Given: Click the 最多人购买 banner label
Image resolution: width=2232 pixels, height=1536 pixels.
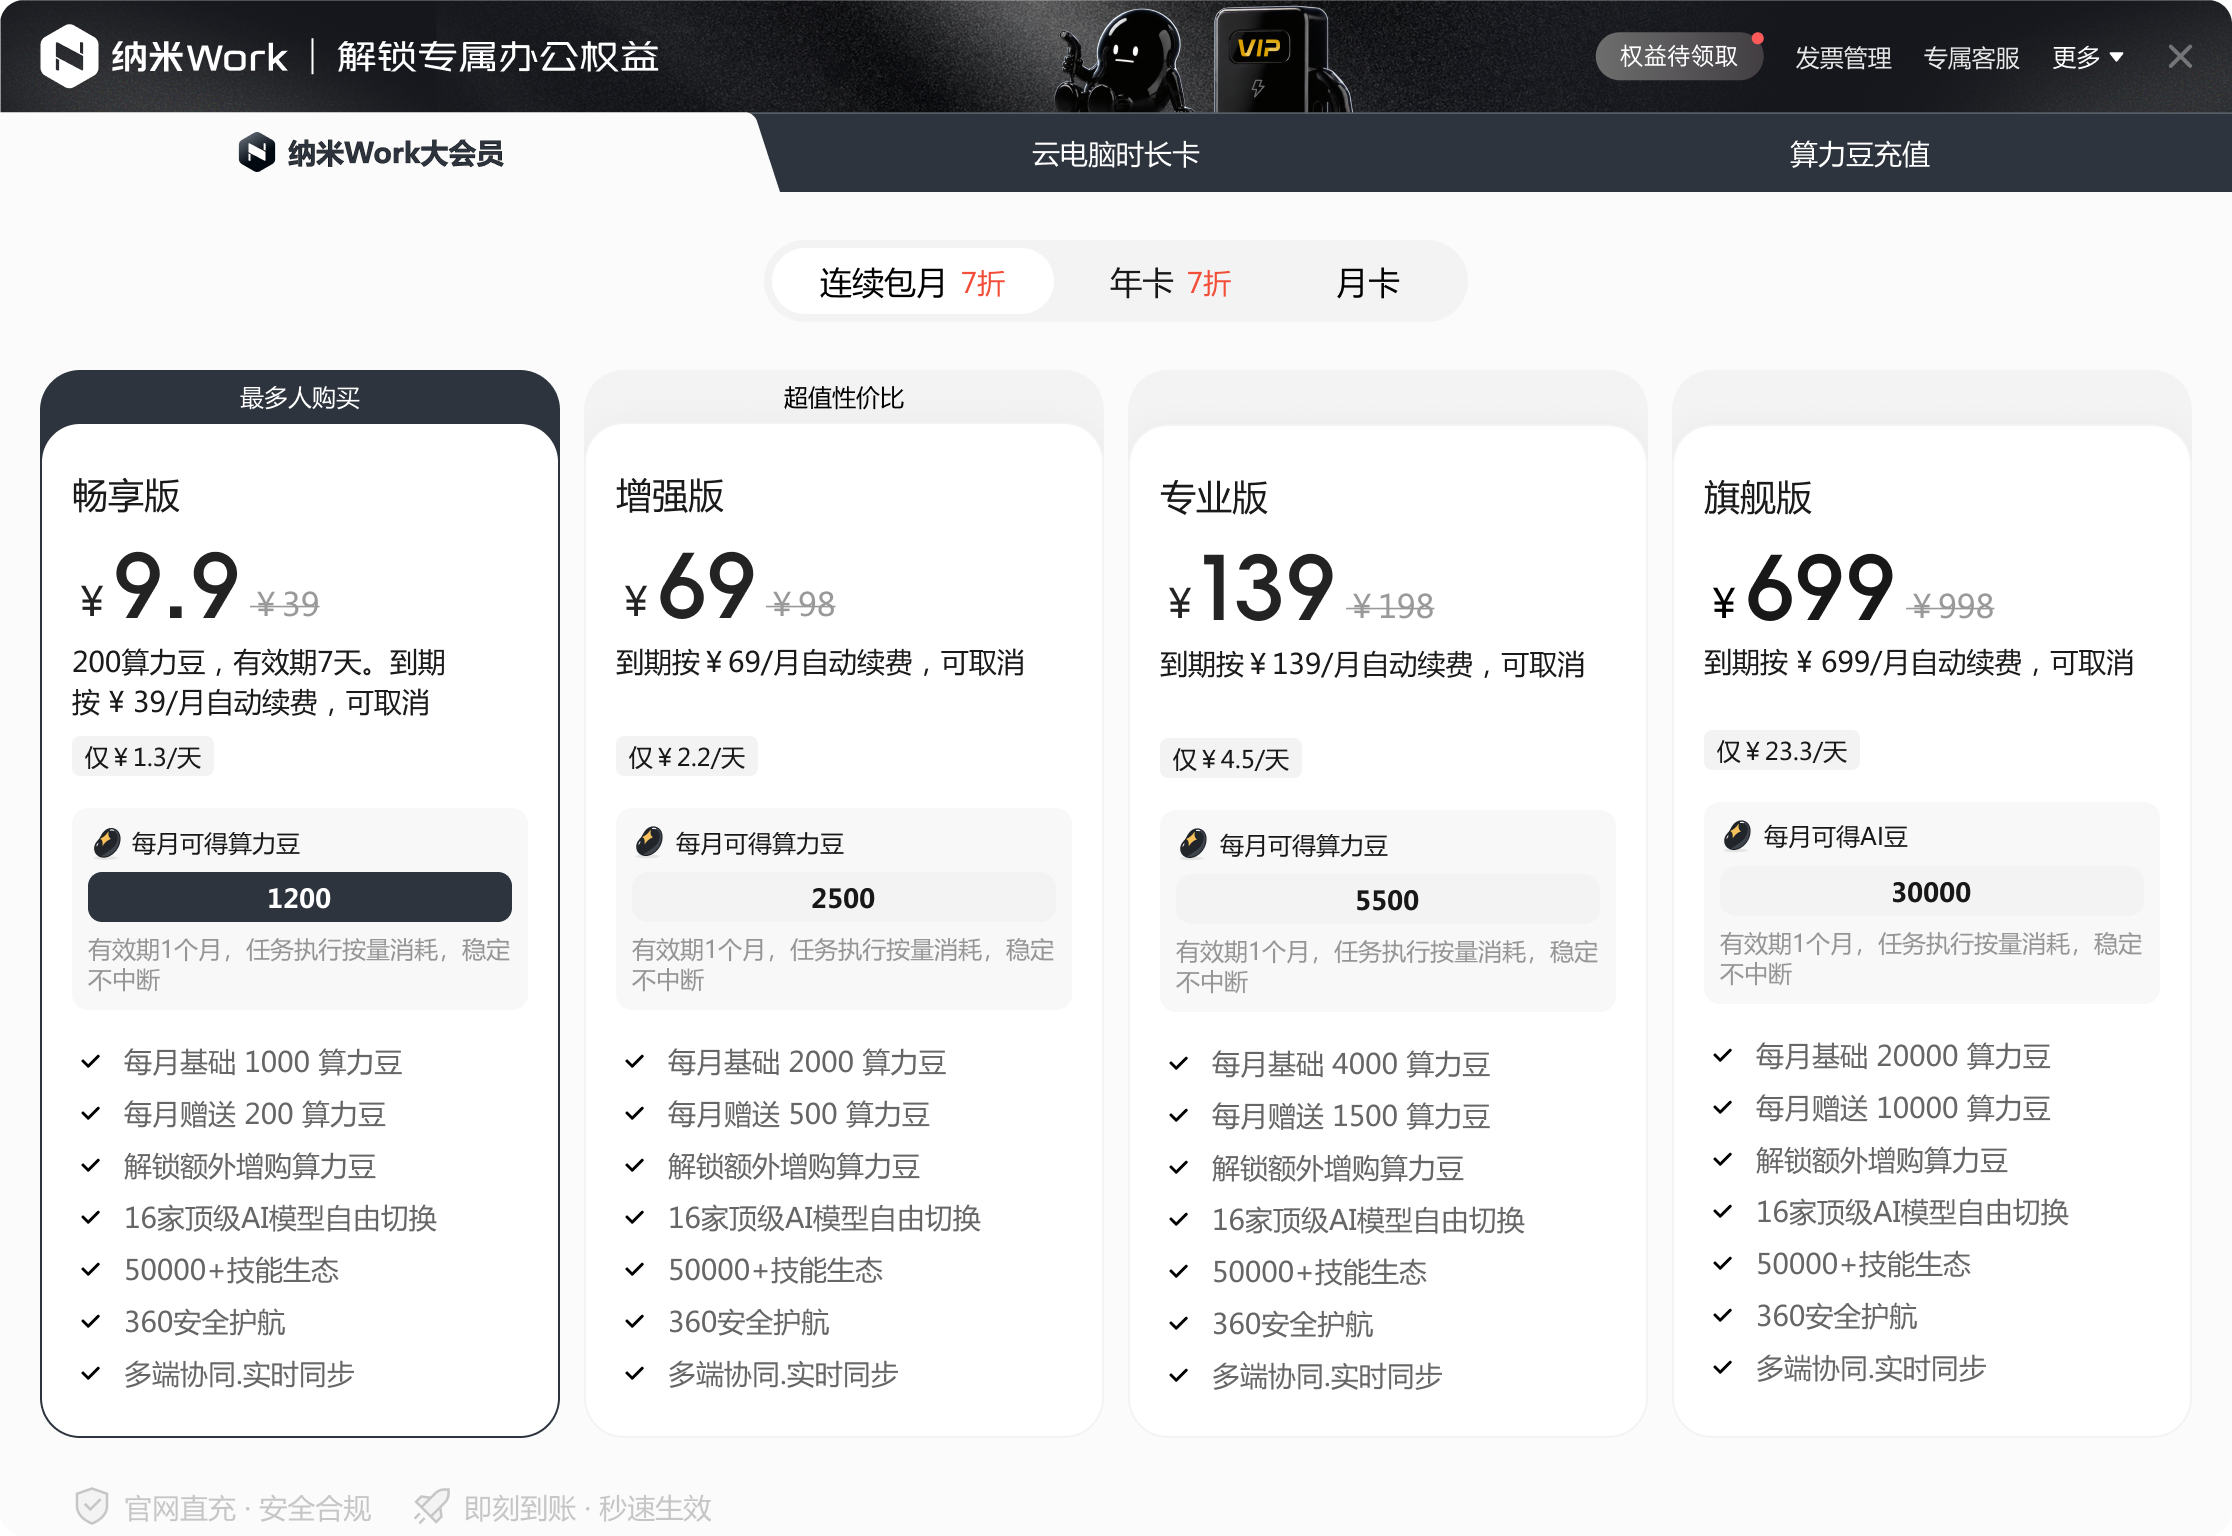Looking at the screenshot, I should tap(300, 397).
